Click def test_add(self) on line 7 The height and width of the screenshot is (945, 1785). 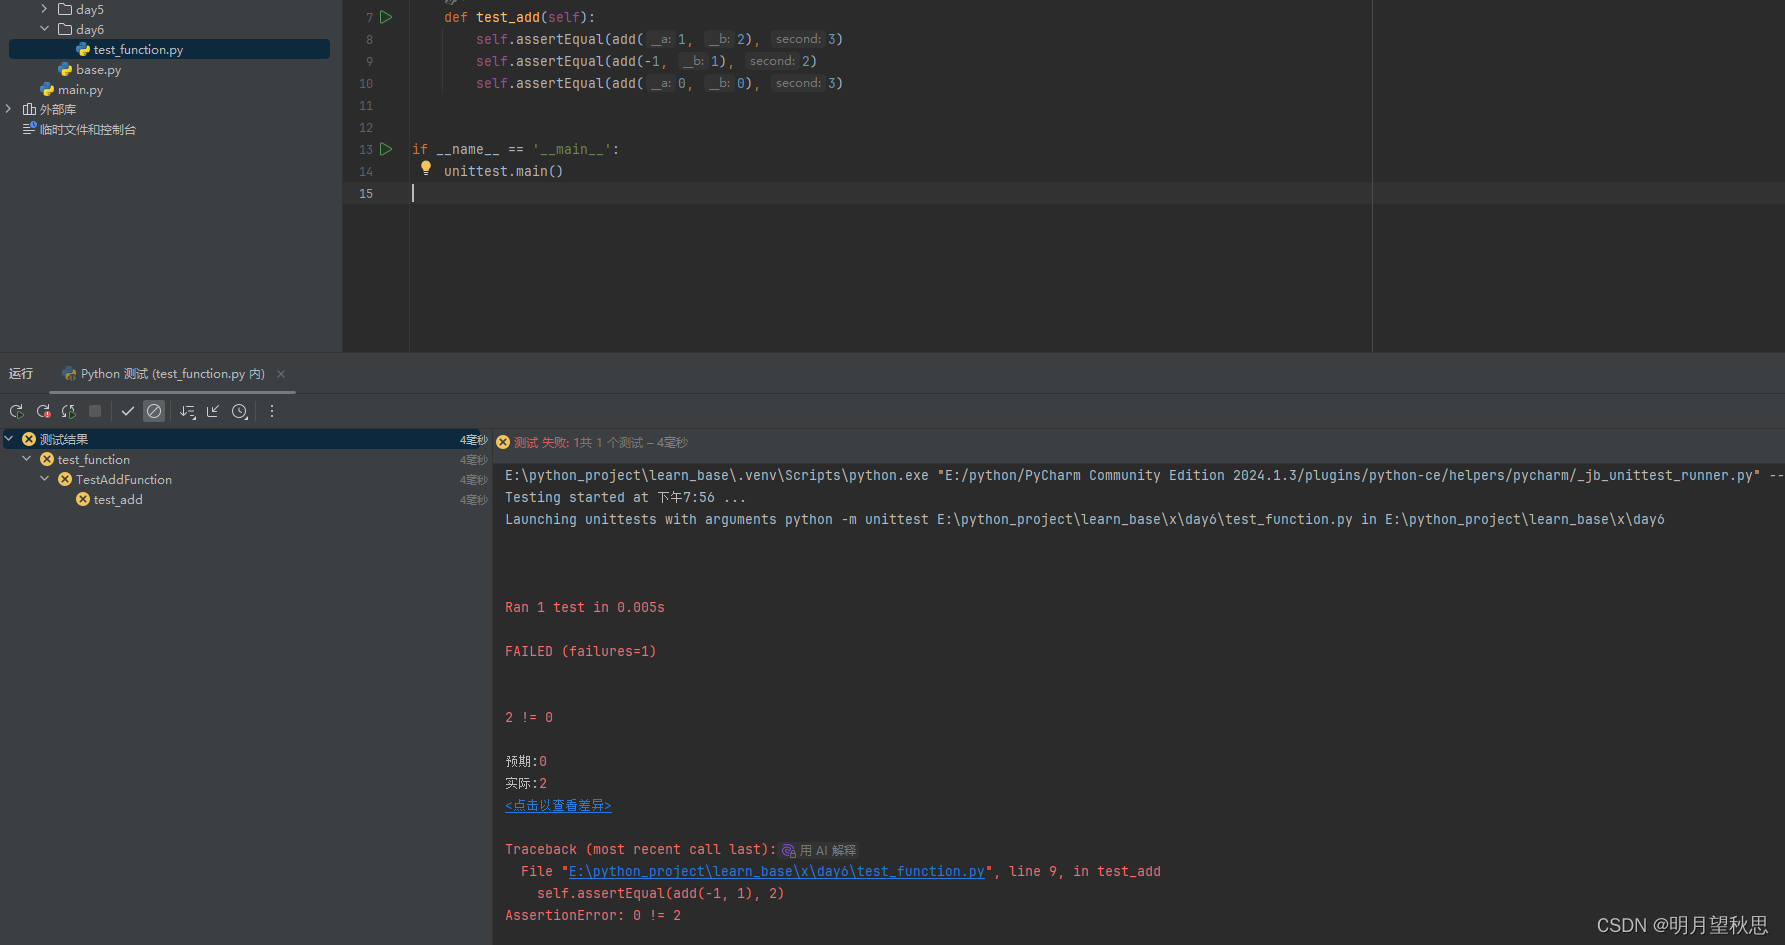[x=519, y=18]
